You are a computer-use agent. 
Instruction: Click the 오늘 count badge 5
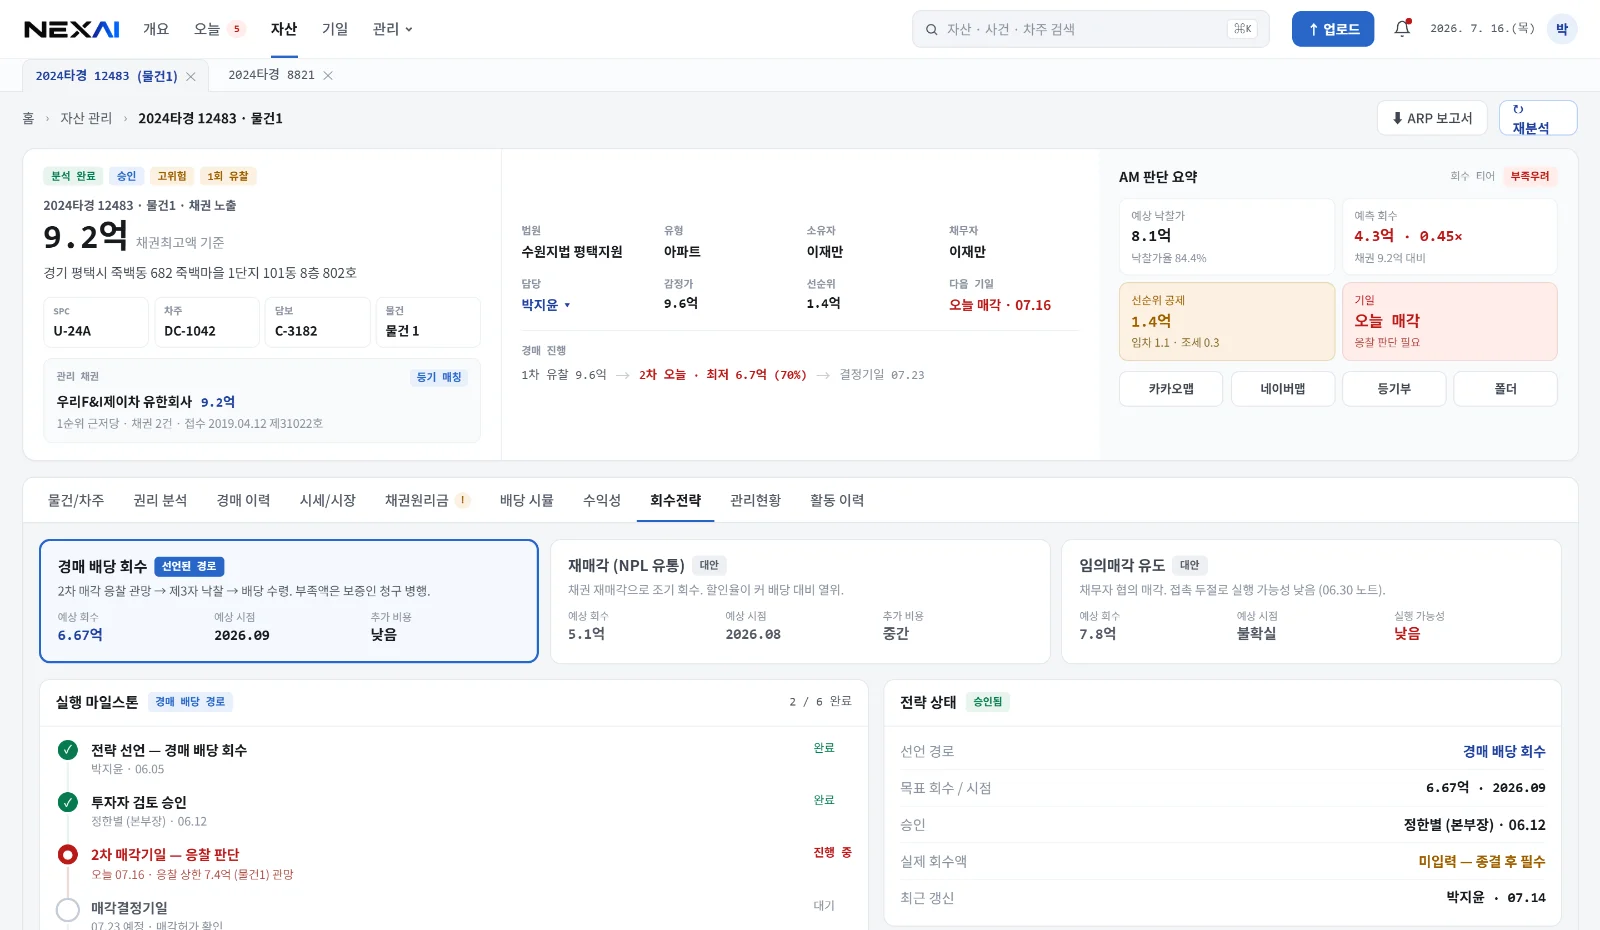point(237,29)
